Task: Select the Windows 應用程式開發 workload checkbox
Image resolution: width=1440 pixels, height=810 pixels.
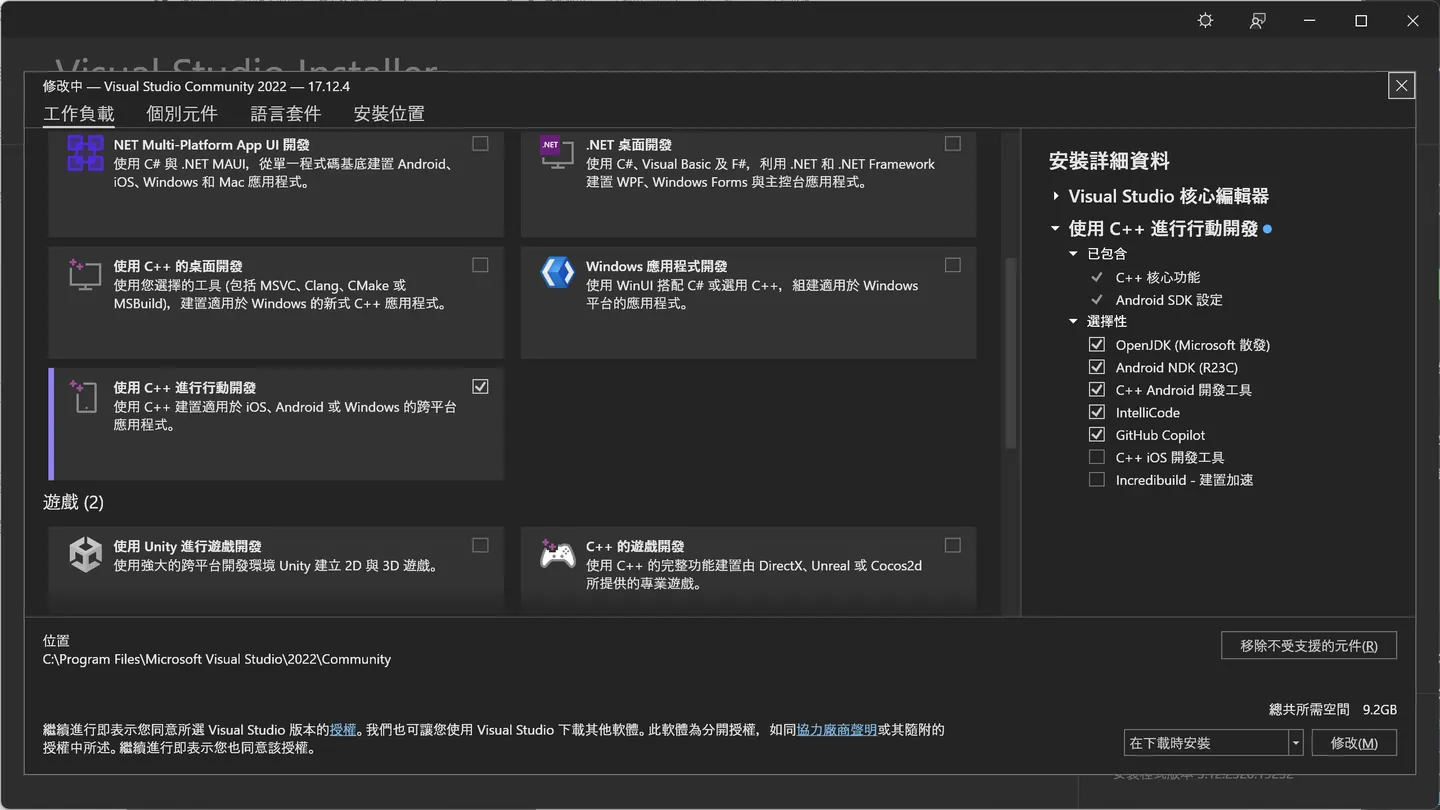Action: (952, 265)
